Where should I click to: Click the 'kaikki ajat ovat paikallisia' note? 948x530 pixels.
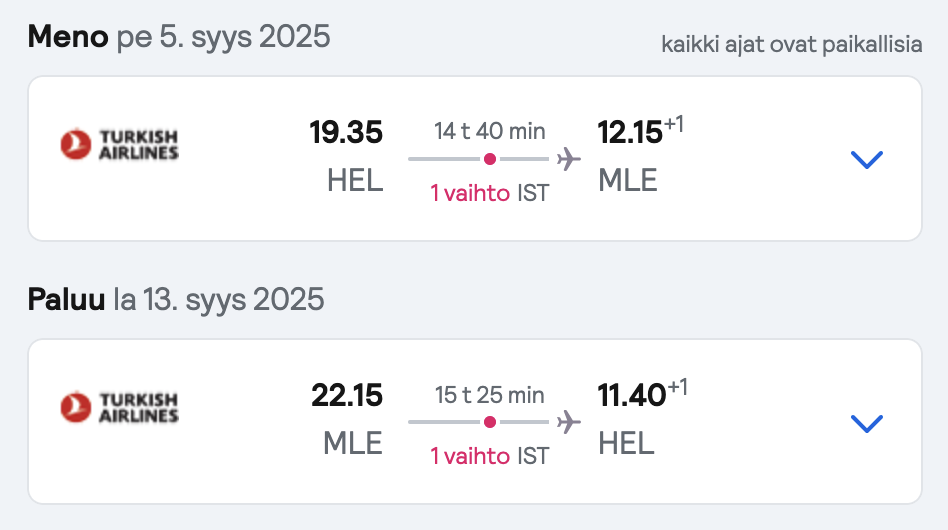[x=792, y=44]
